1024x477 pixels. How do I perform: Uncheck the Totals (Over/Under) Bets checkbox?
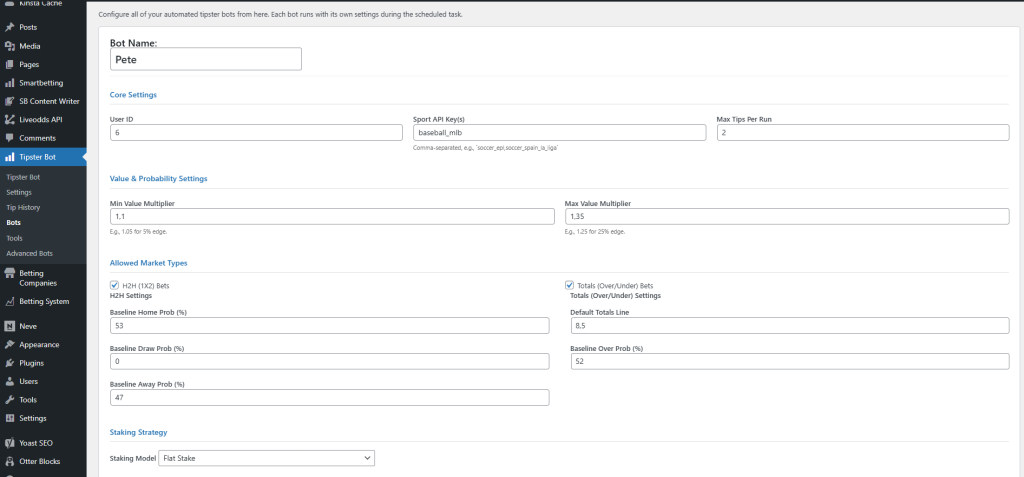pos(570,285)
